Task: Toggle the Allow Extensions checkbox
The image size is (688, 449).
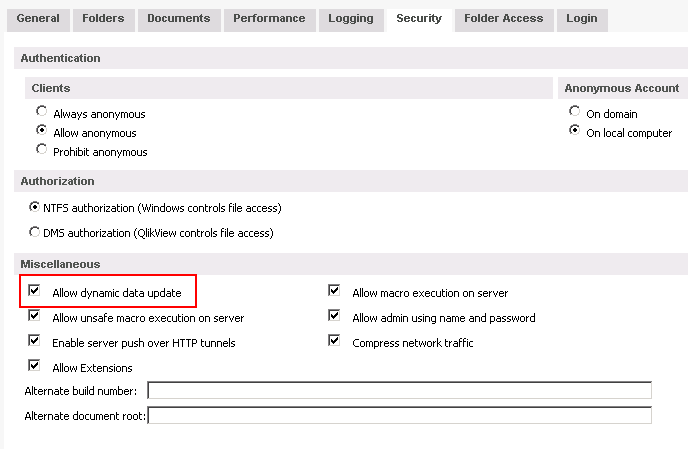Action: 35,366
